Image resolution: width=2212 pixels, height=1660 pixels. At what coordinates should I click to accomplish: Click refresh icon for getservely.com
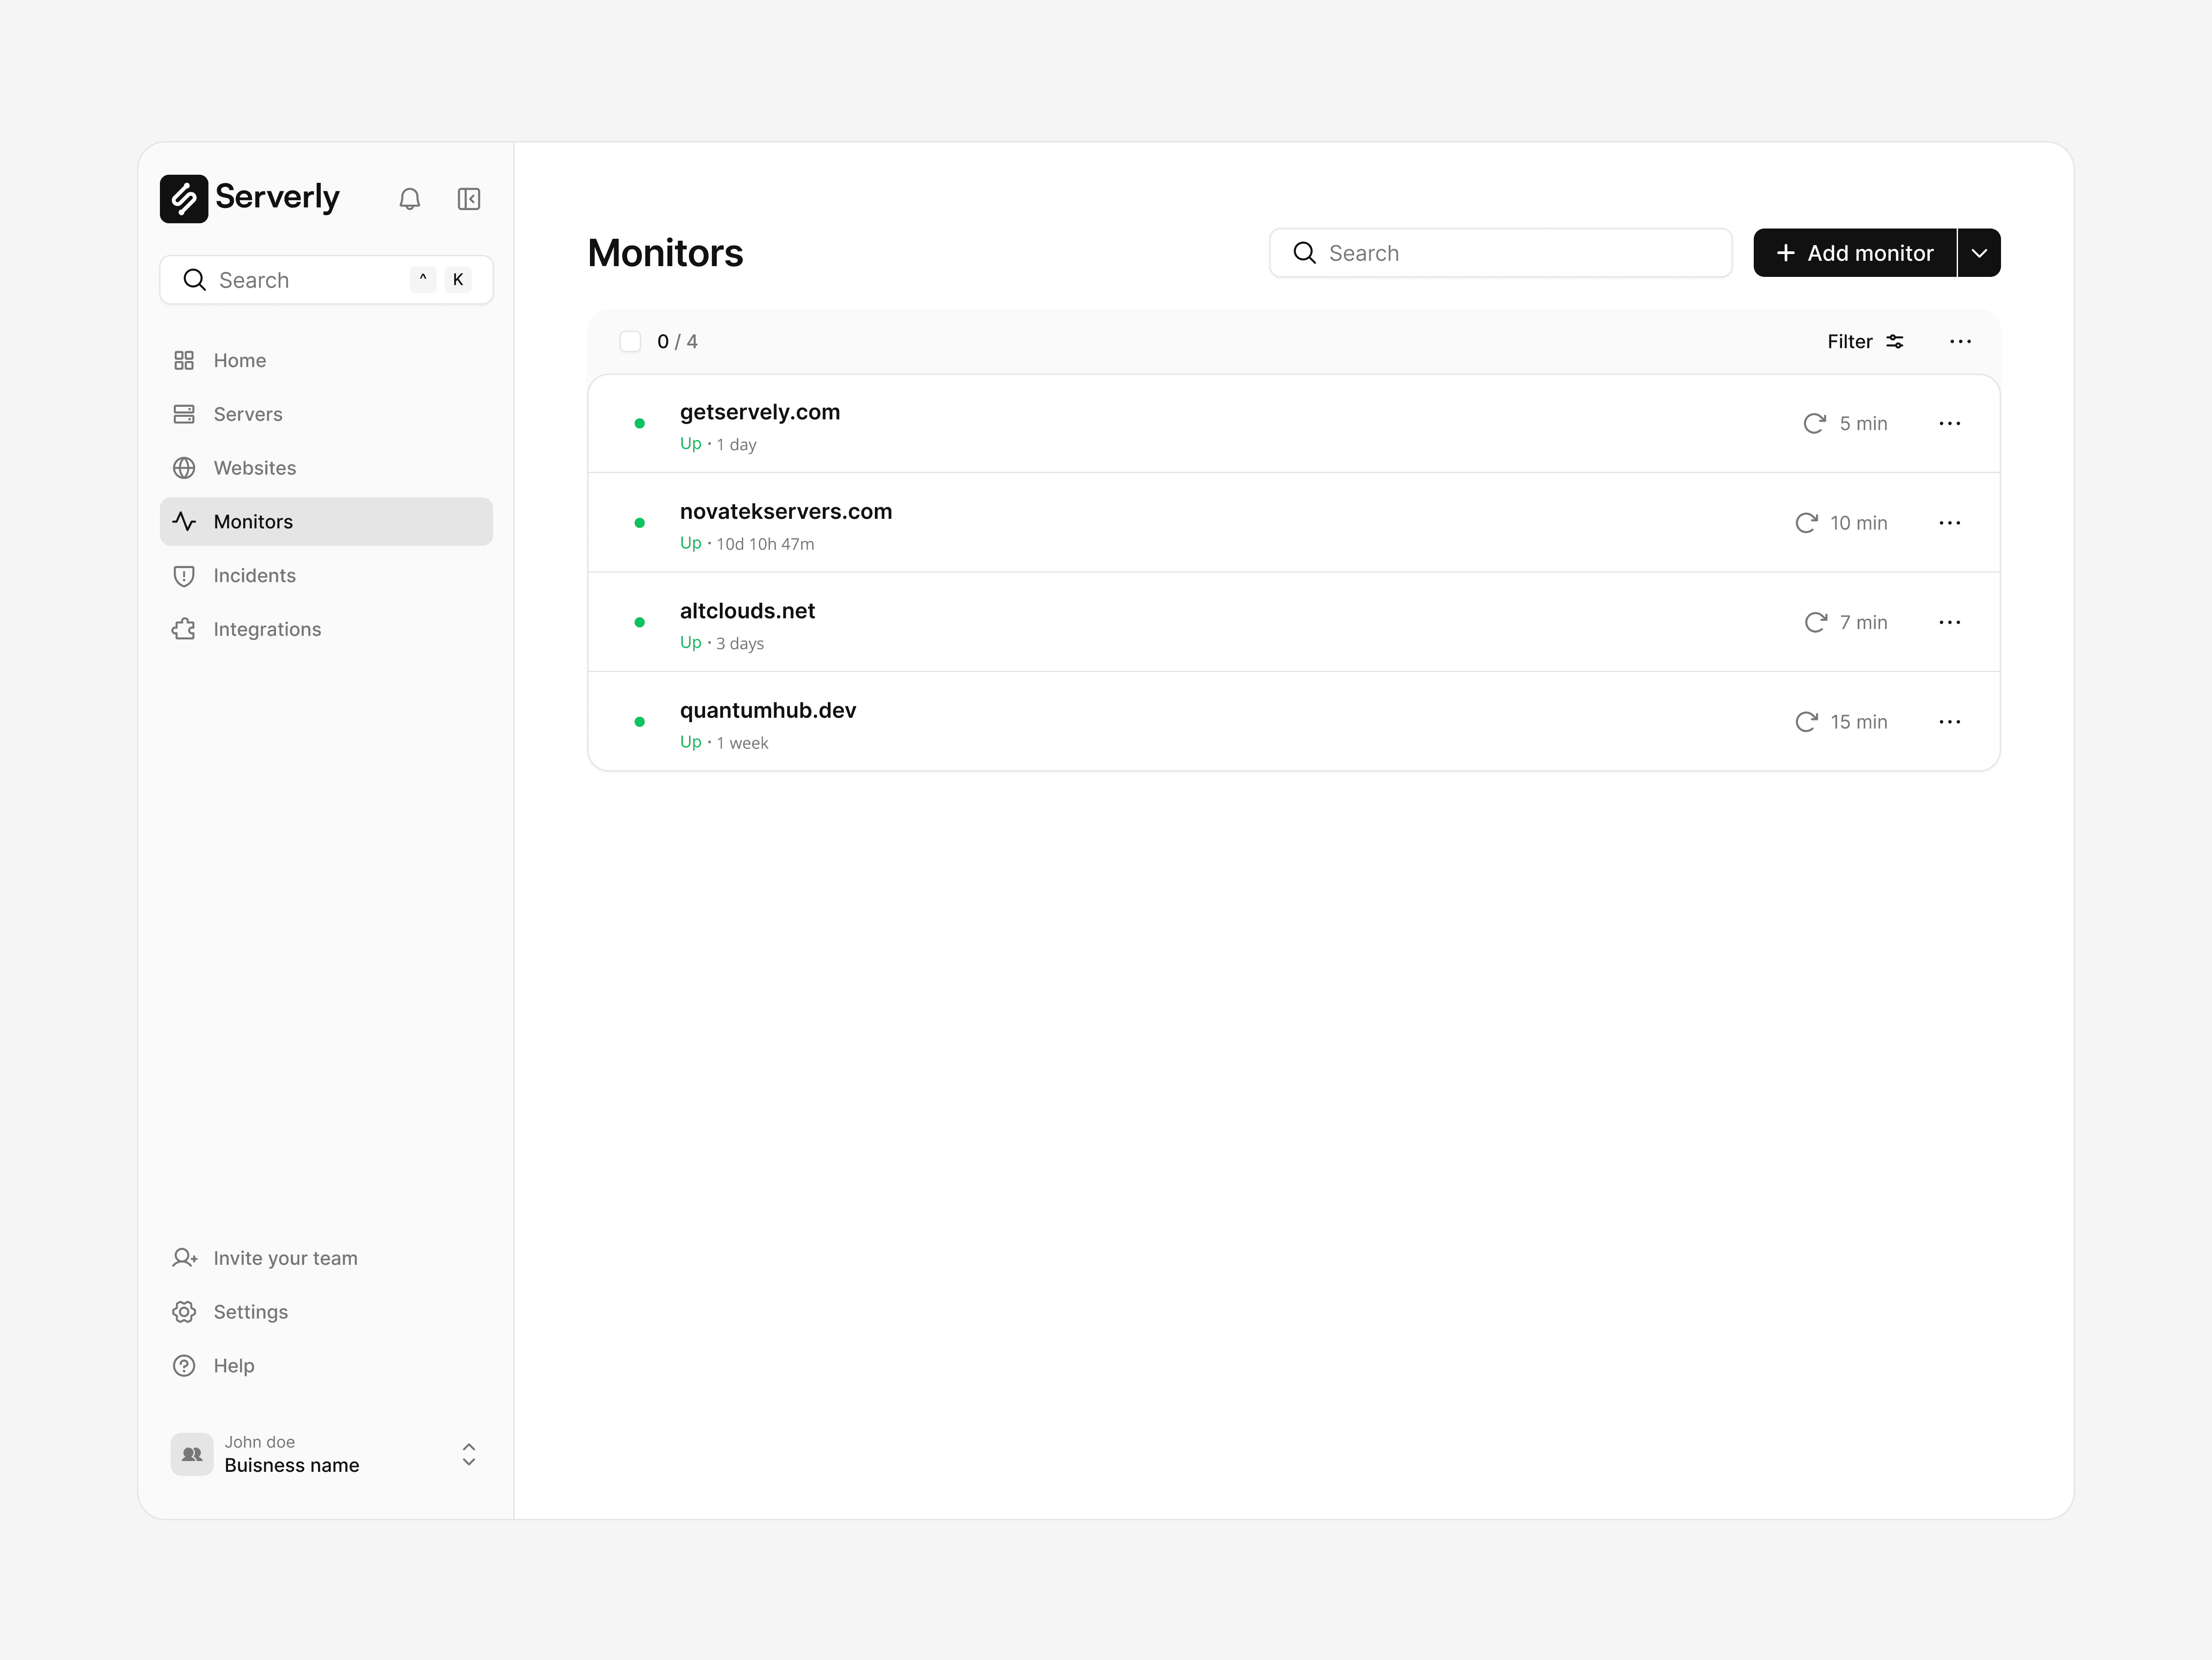click(1814, 423)
